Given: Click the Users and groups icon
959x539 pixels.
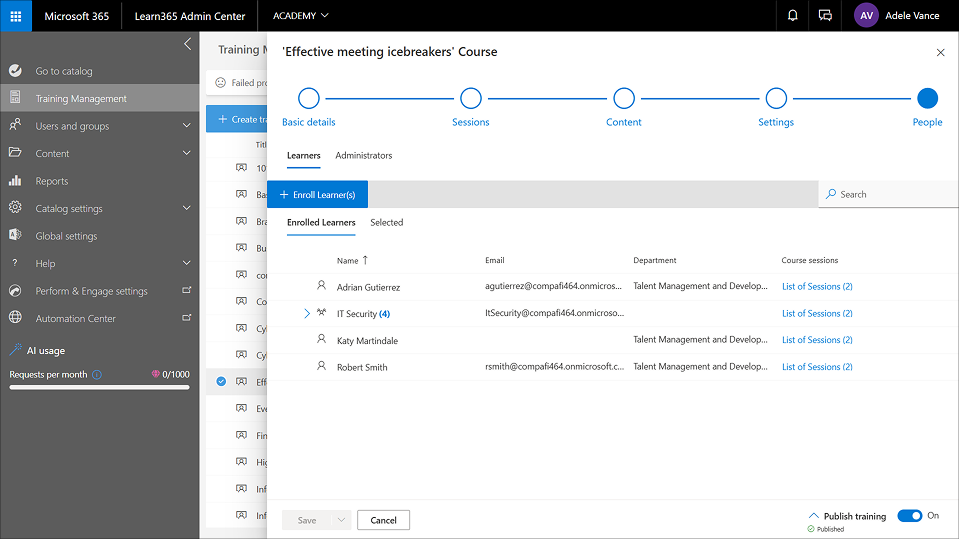Looking at the screenshot, I should 15,125.
